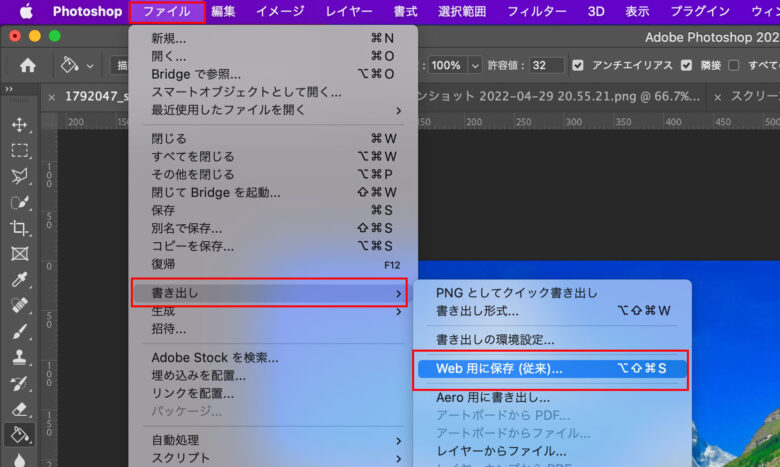Click the tolerance value field 32
The image size is (780, 467).
click(546, 65)
